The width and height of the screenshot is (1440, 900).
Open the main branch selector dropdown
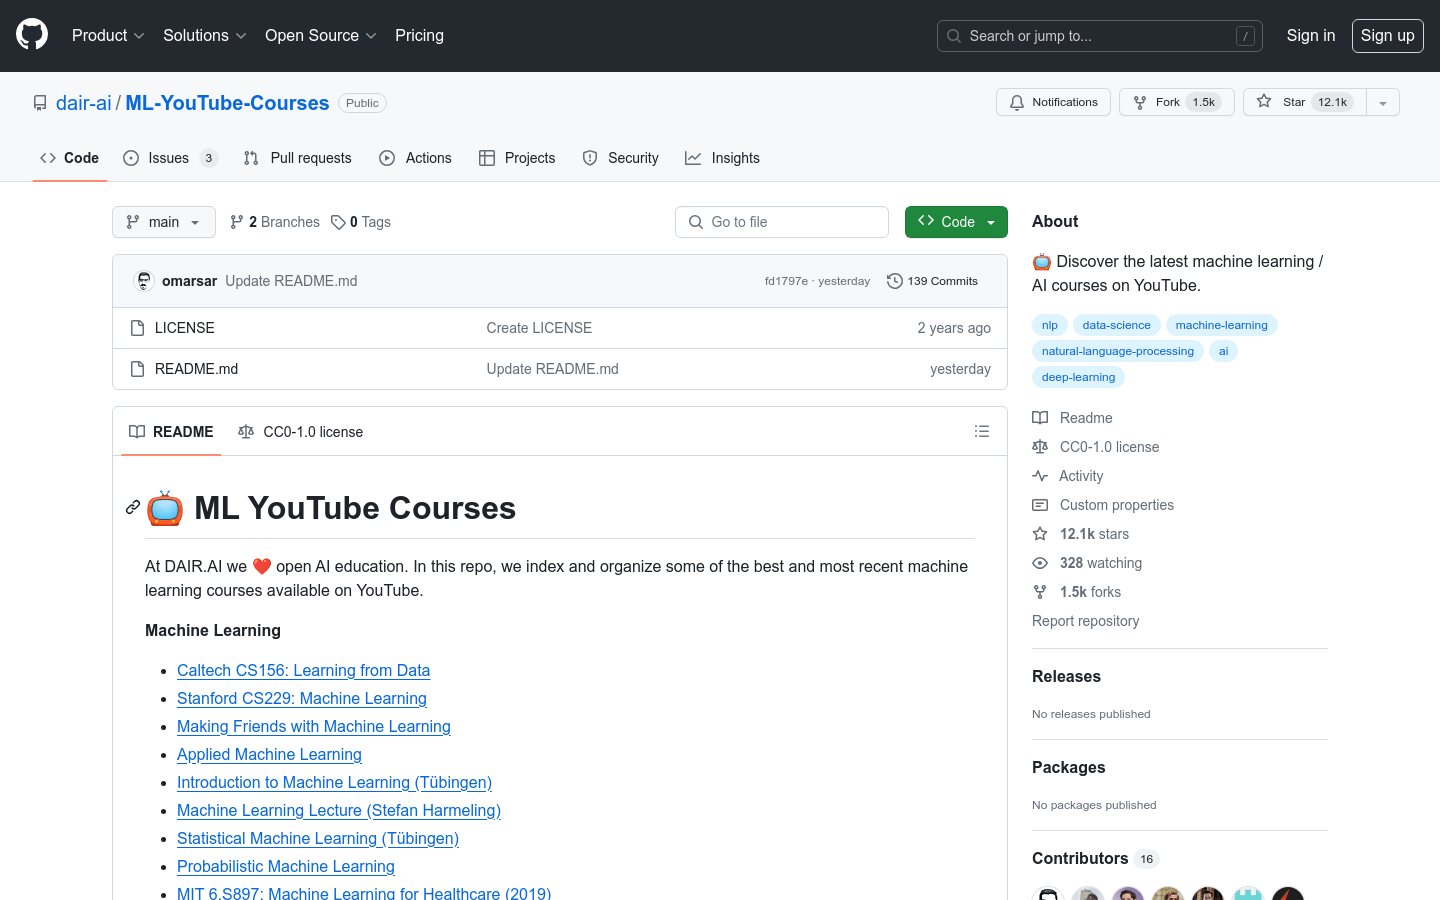pos(164,222)
